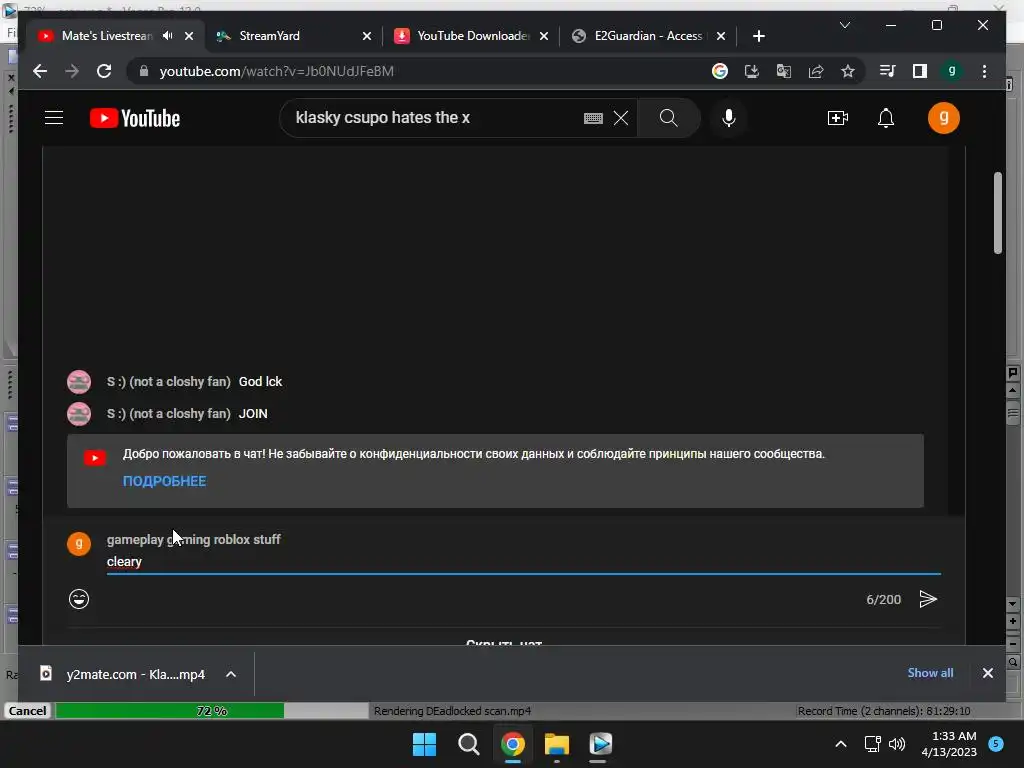Send the chat message arrow
This screenshot has height=768, width=1024.
pos(928,599)
